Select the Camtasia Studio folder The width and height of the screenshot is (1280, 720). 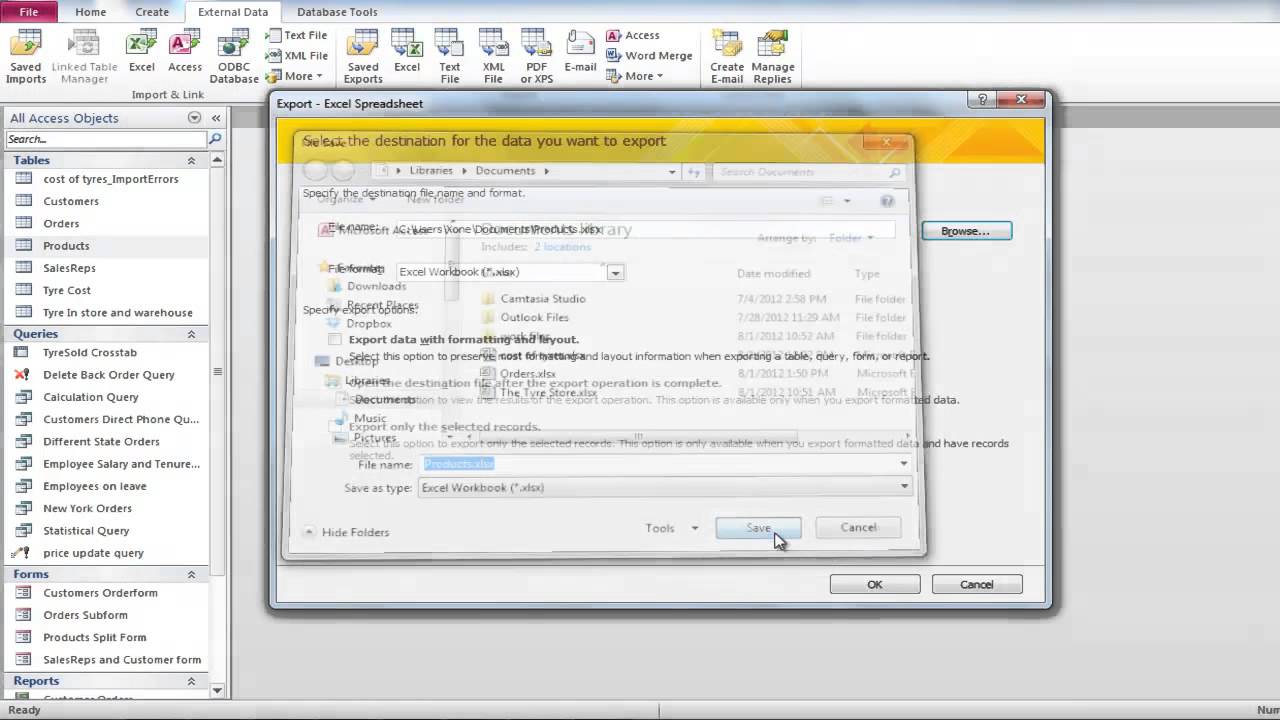tap(543, 298)
